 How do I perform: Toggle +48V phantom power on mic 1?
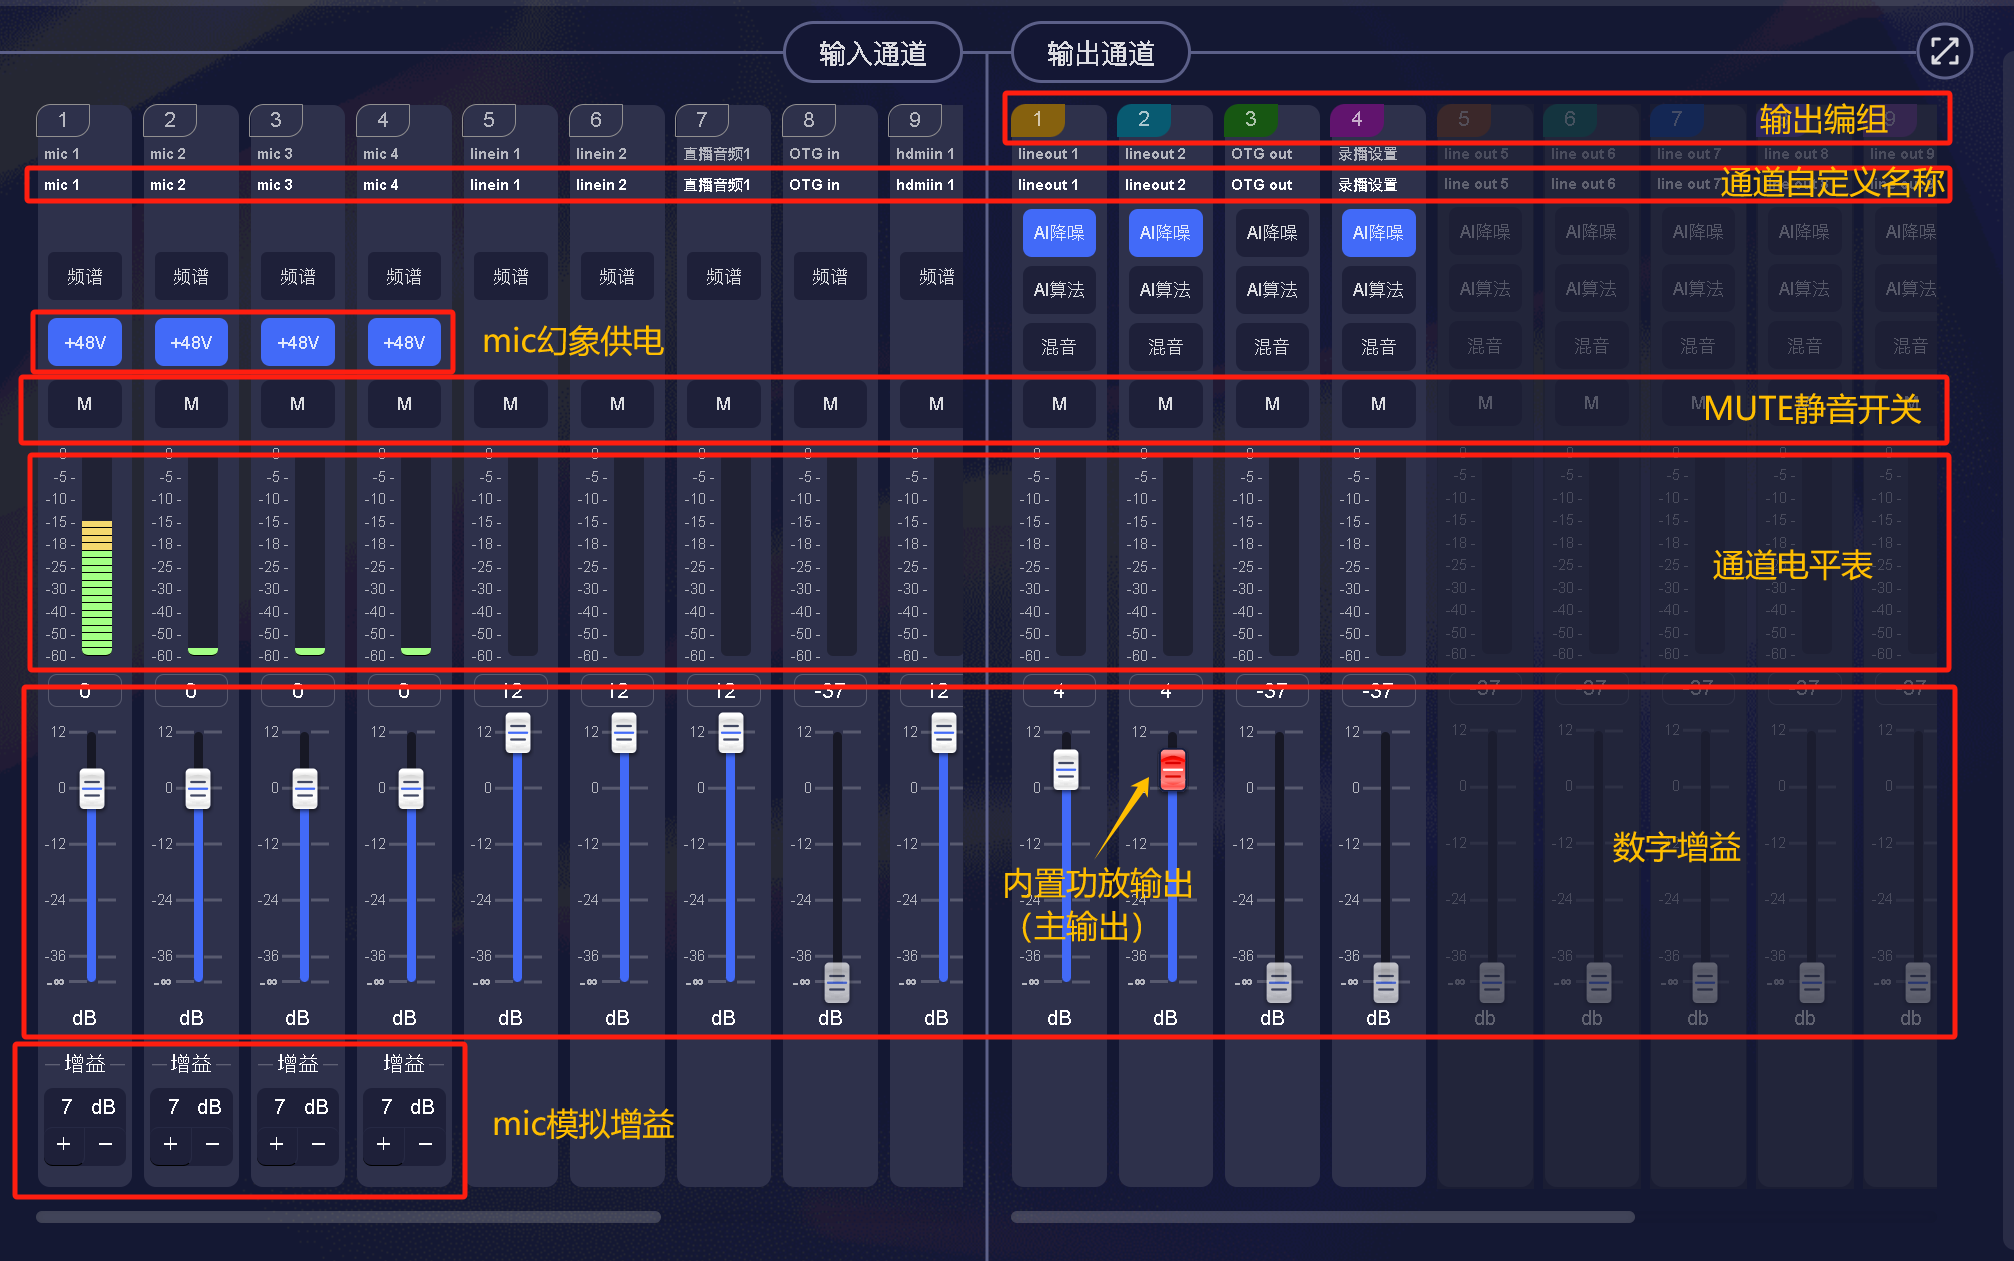point(85,342)
